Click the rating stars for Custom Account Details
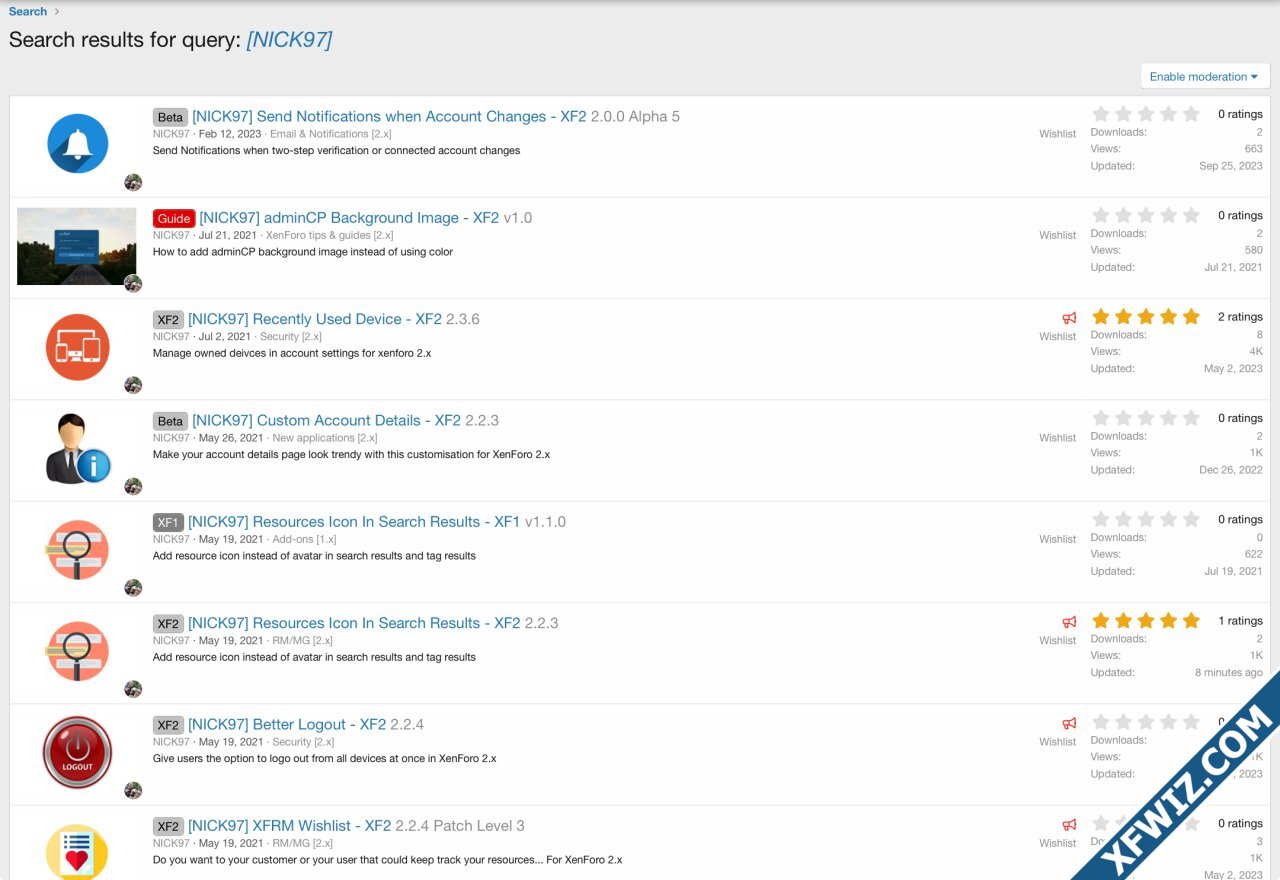 click(1145, 418)
